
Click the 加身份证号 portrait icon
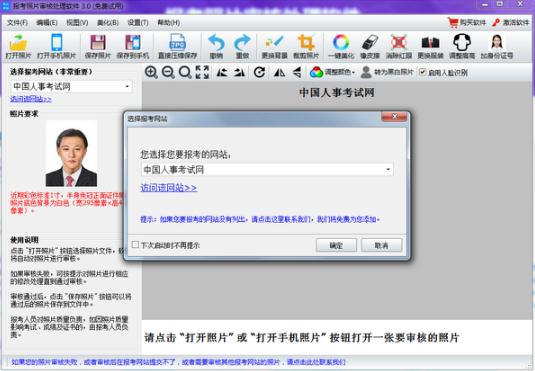pyautogui.click(x=497, y=42)
